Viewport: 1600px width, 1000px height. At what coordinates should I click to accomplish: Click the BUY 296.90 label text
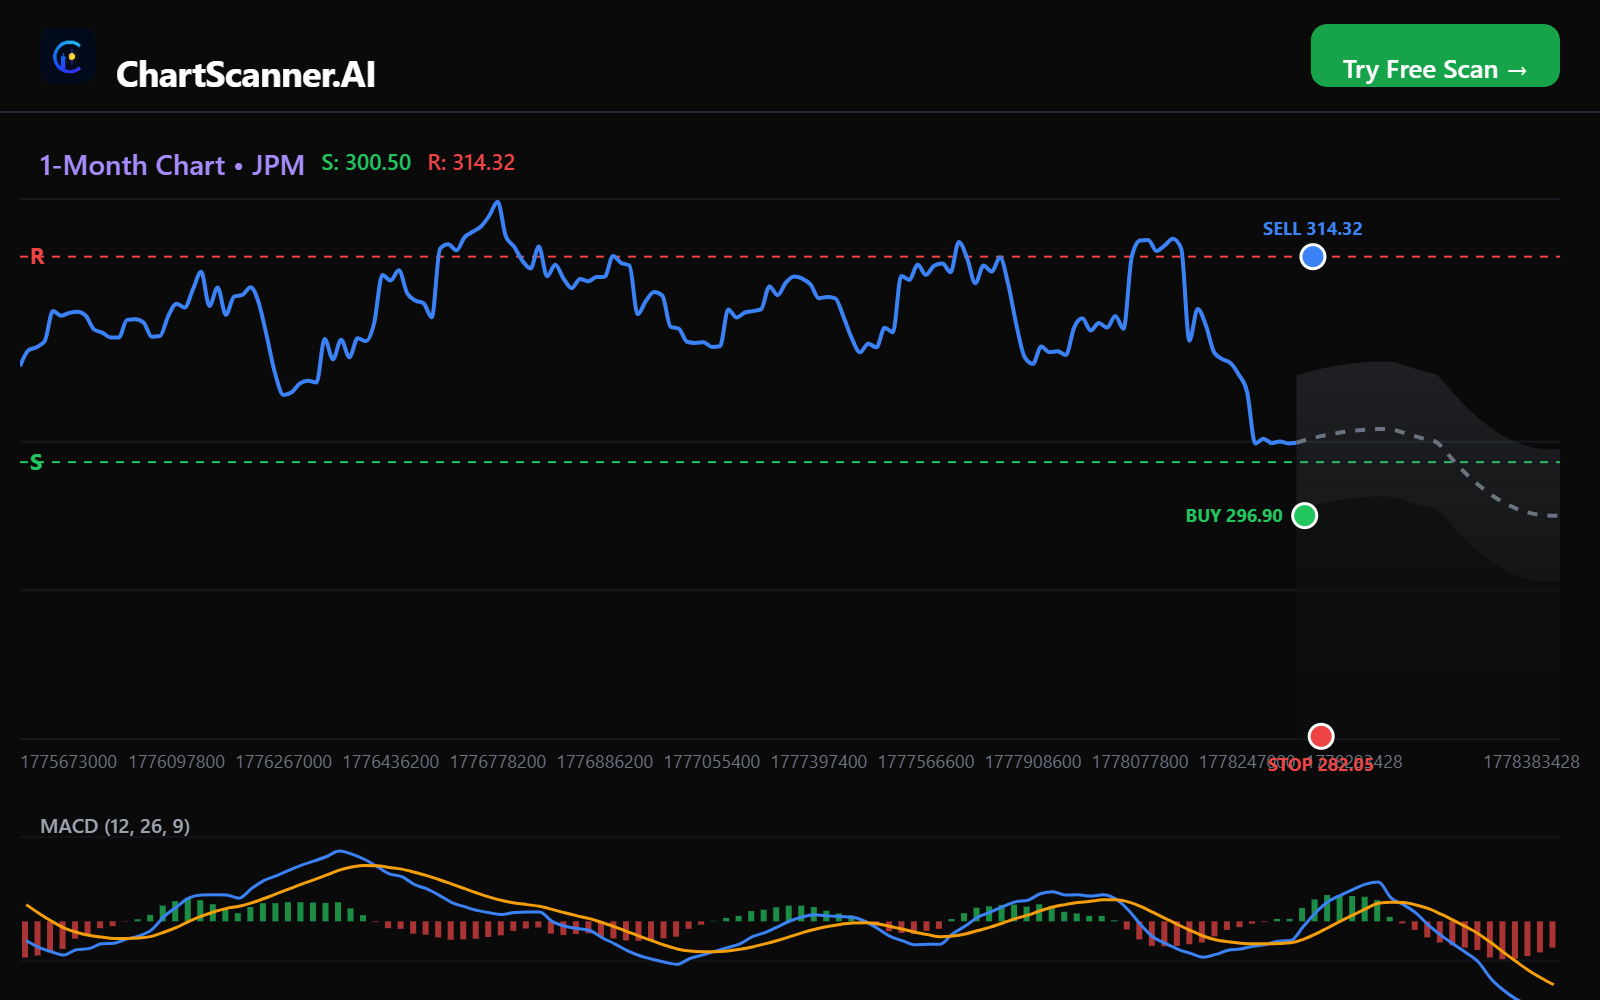pyautogui.click(x=1234, y=516)
